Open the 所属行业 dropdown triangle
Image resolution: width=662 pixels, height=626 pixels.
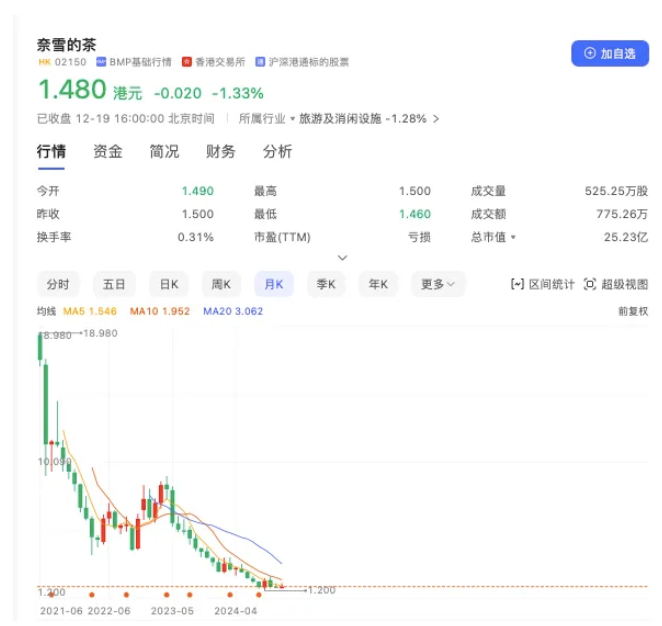(292, 119)
